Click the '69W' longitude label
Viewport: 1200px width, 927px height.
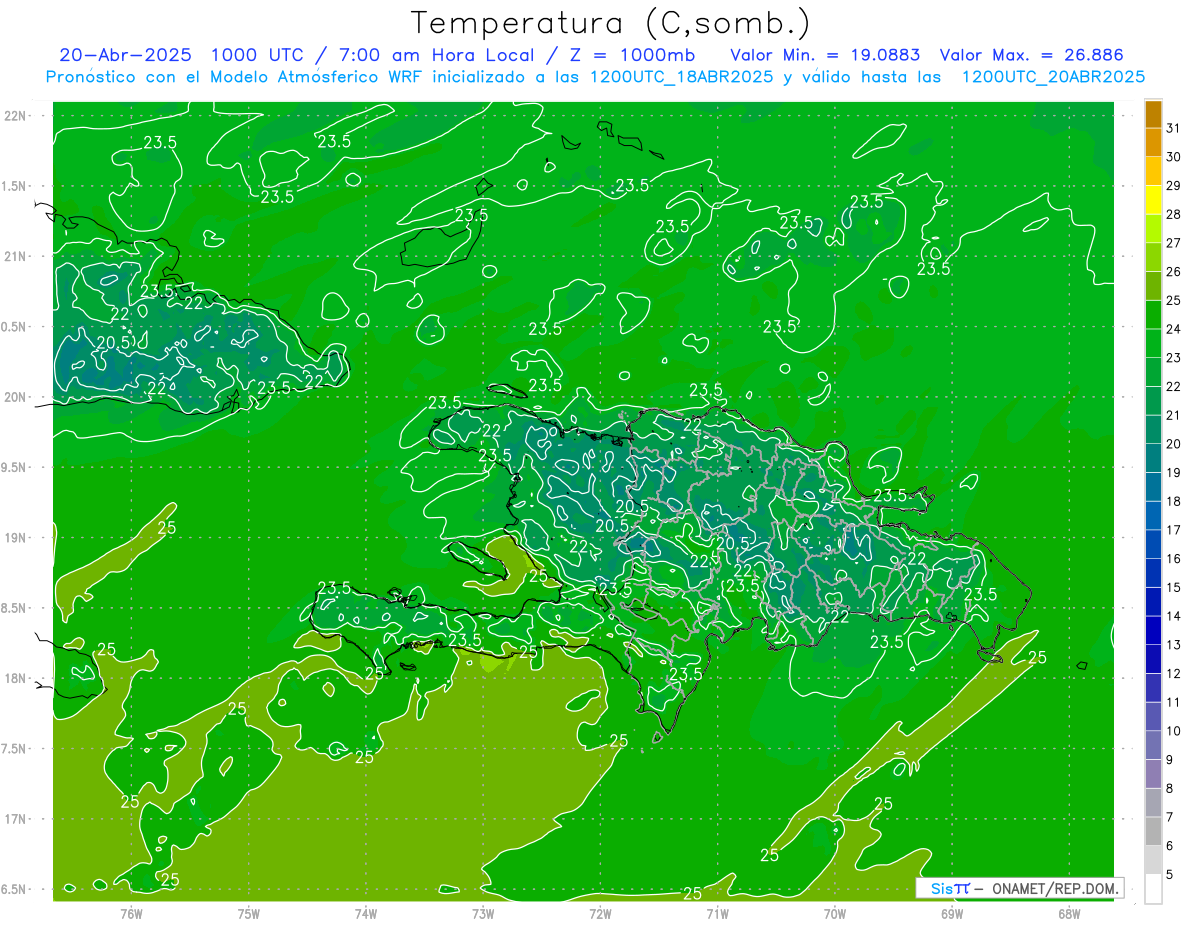point(952,913)
